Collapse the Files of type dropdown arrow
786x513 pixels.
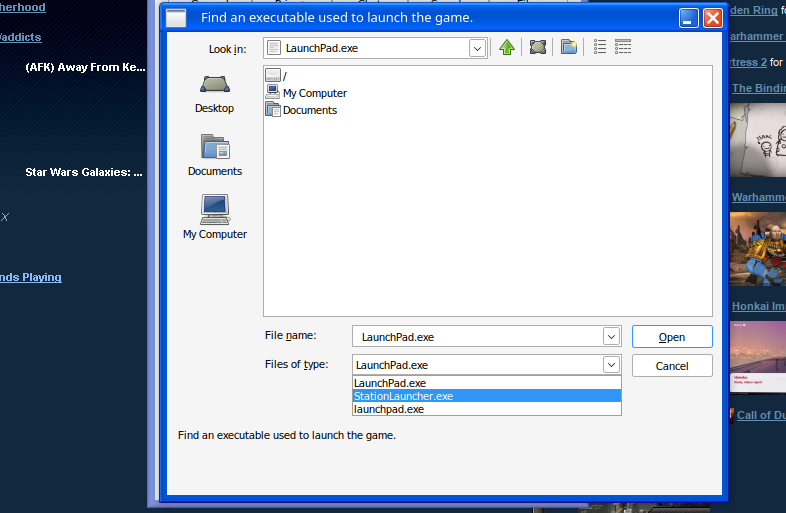pyautogui.click(x=611, y=365)
